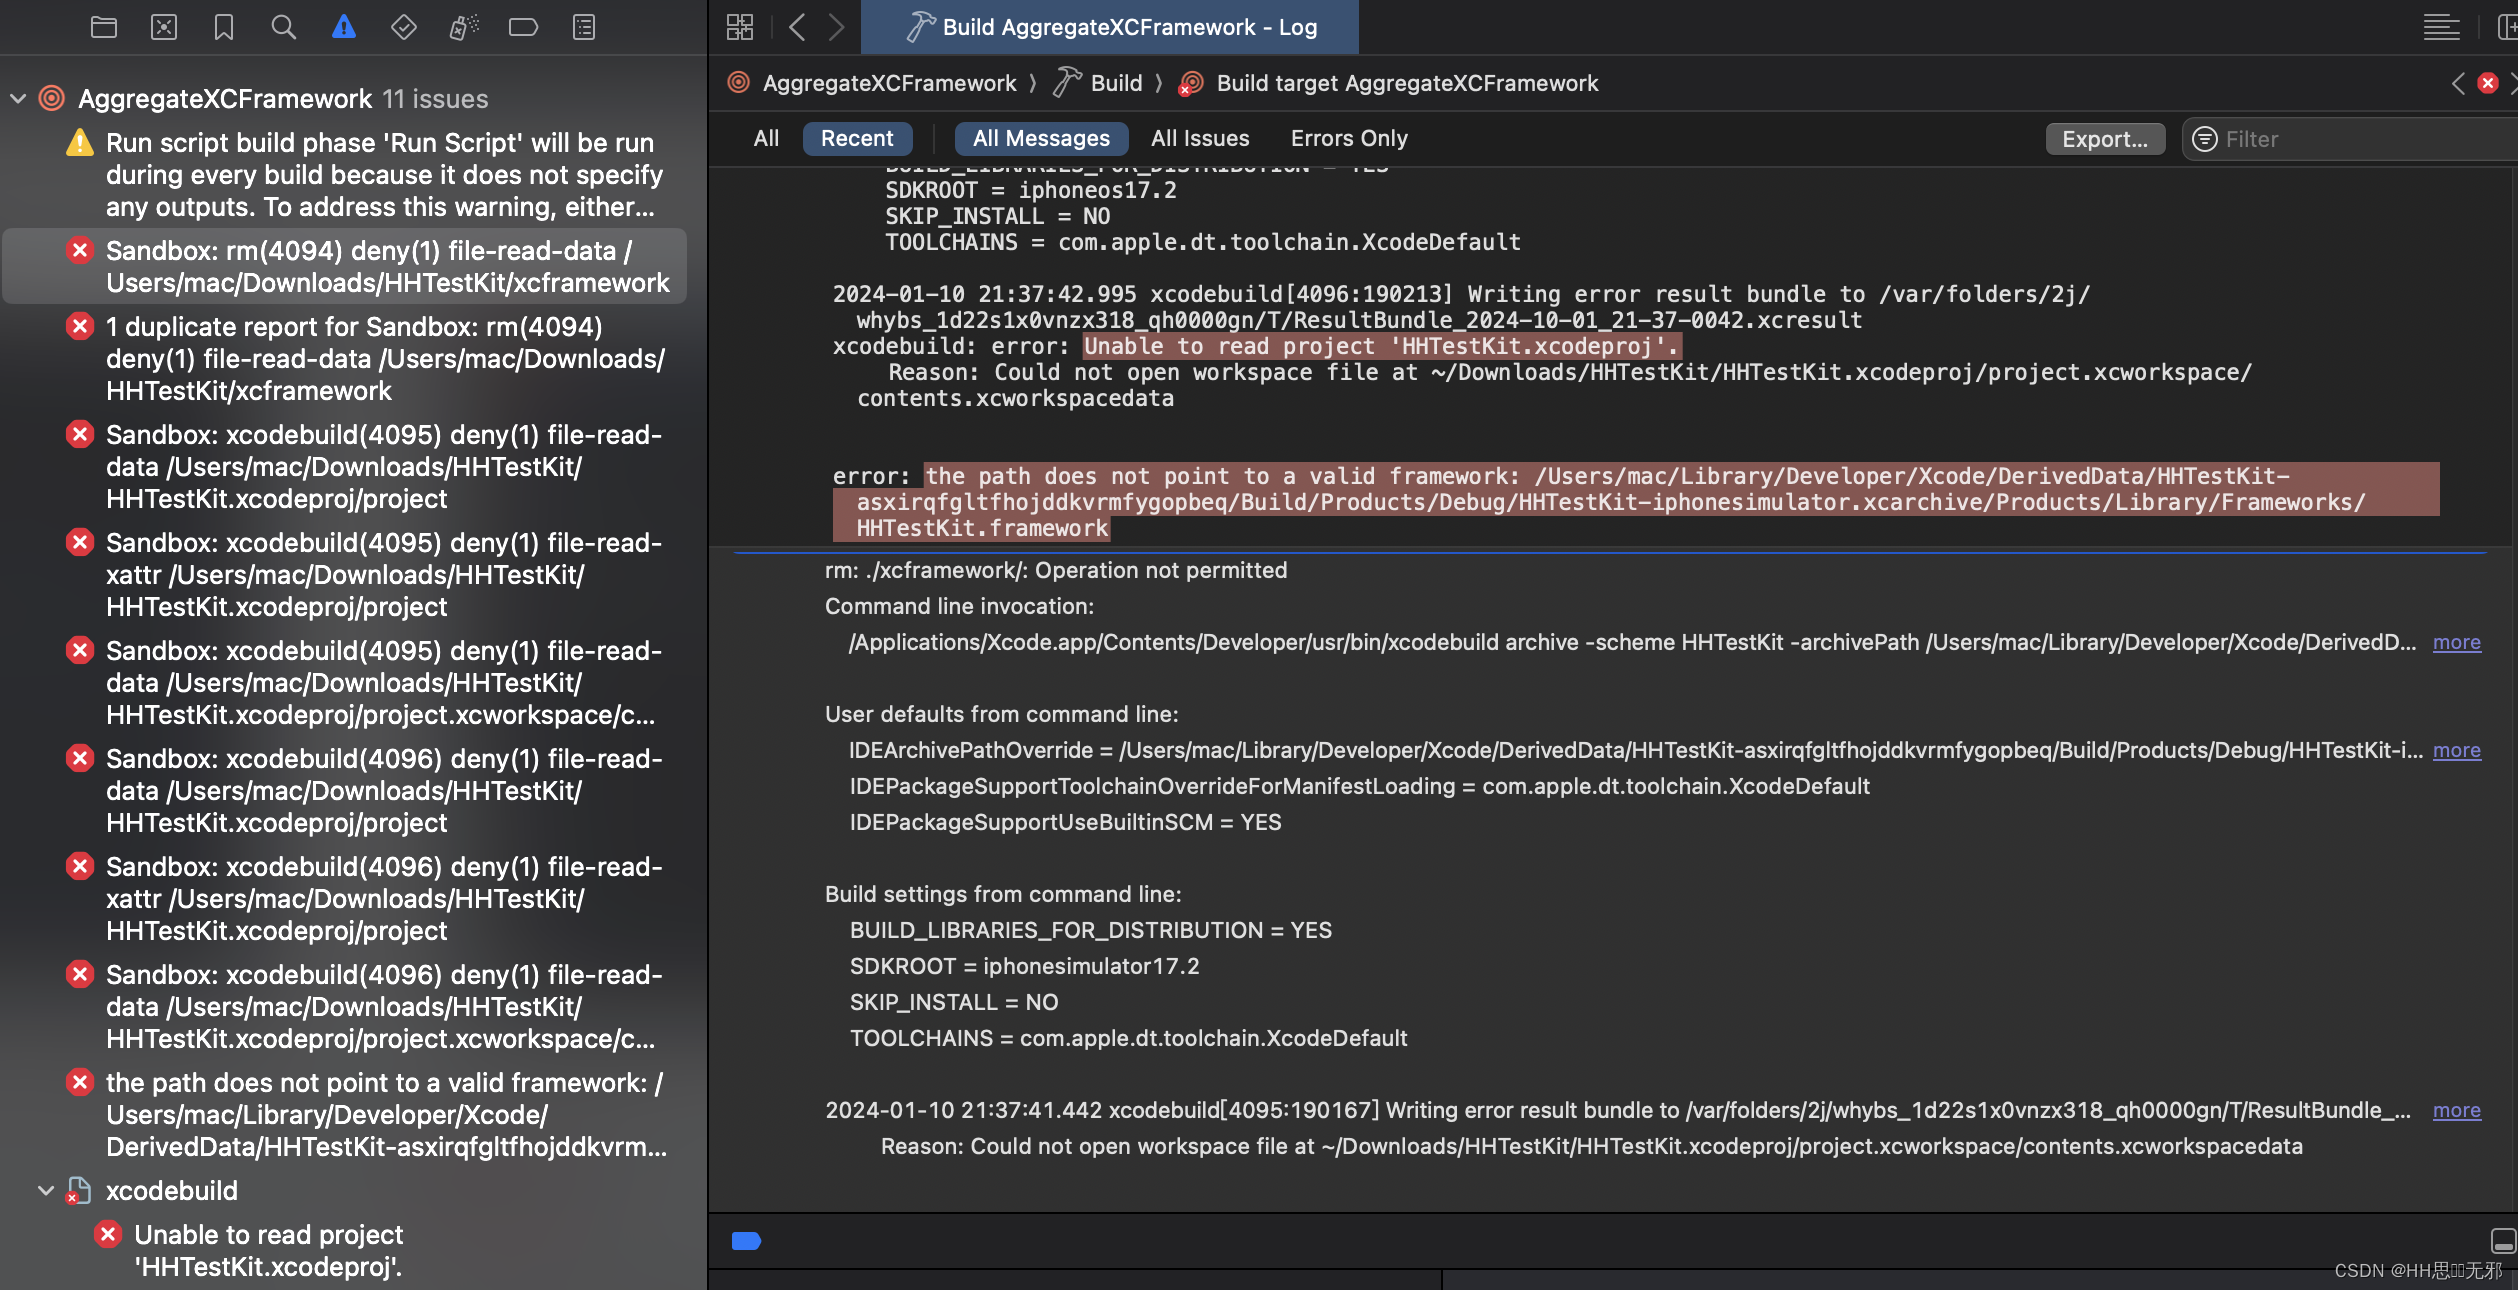Image resolution: width=2518 pixels, height=1290 pixels.
Task: Toggle the editor options lines icon
Action: (x=2441, y=27)
